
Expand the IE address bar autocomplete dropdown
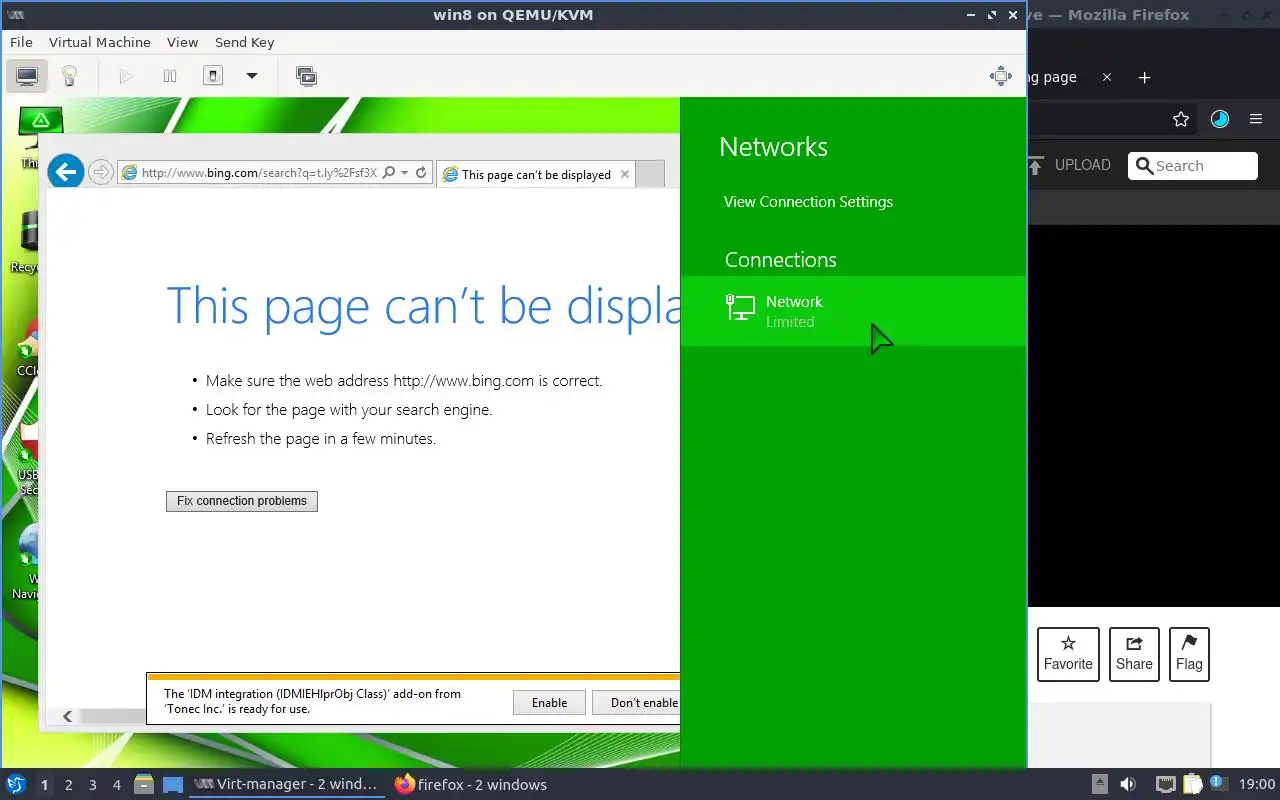click(x=405, y=173)
